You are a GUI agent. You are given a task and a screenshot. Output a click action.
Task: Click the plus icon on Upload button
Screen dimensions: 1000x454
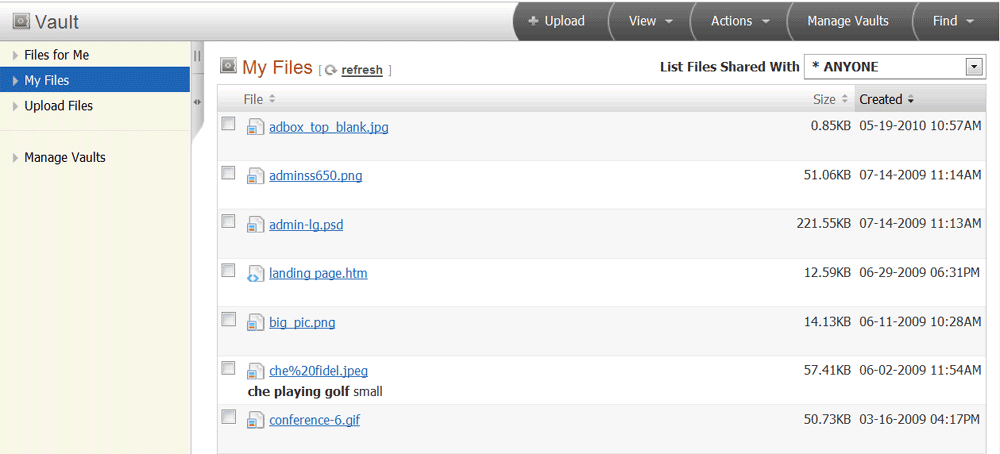(x=534, y=21)
